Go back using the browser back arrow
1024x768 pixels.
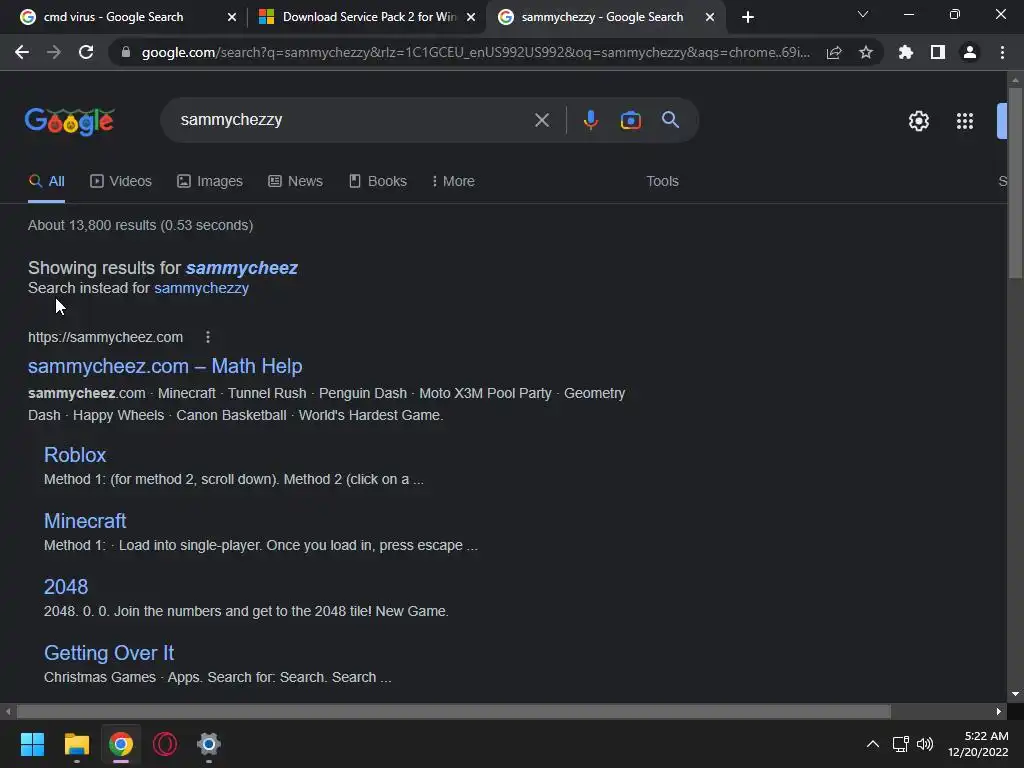pyautogui.click(x=22, y=52)
